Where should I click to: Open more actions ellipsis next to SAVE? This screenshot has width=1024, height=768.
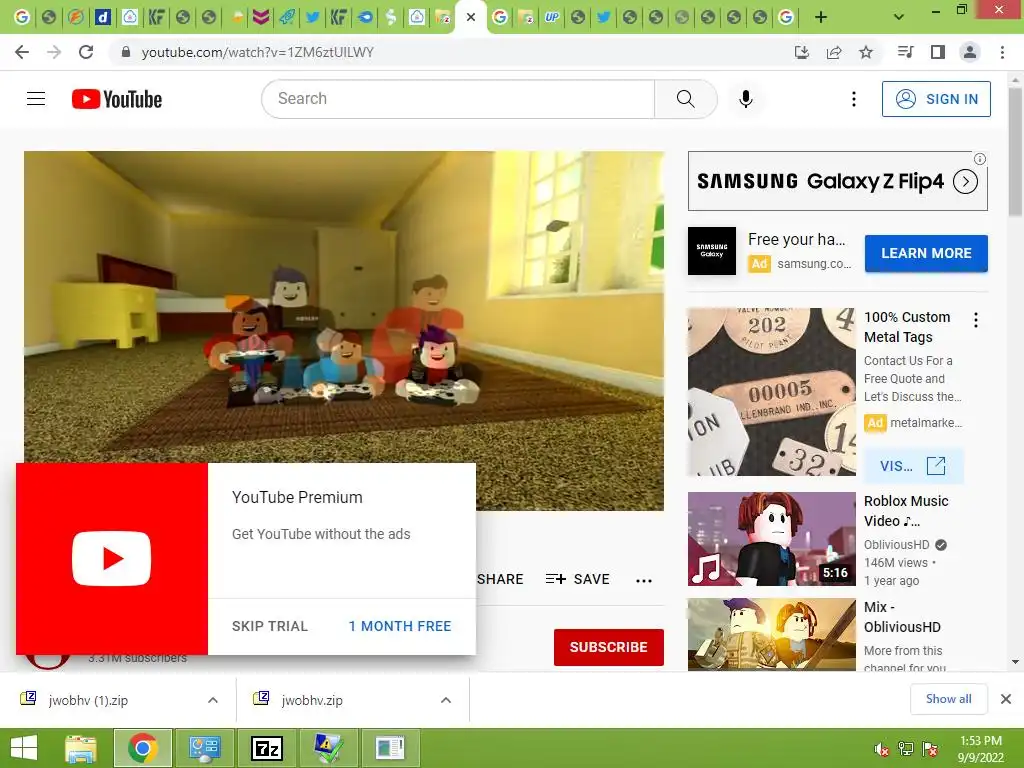click(644, 580)
